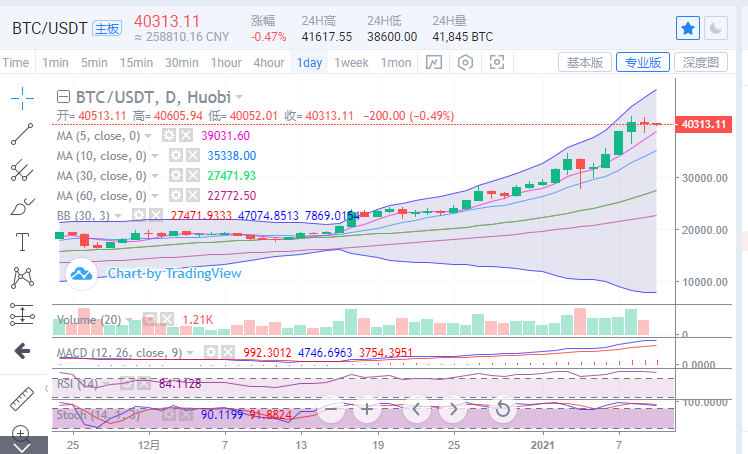Open settings for Volume indicator

149,320
